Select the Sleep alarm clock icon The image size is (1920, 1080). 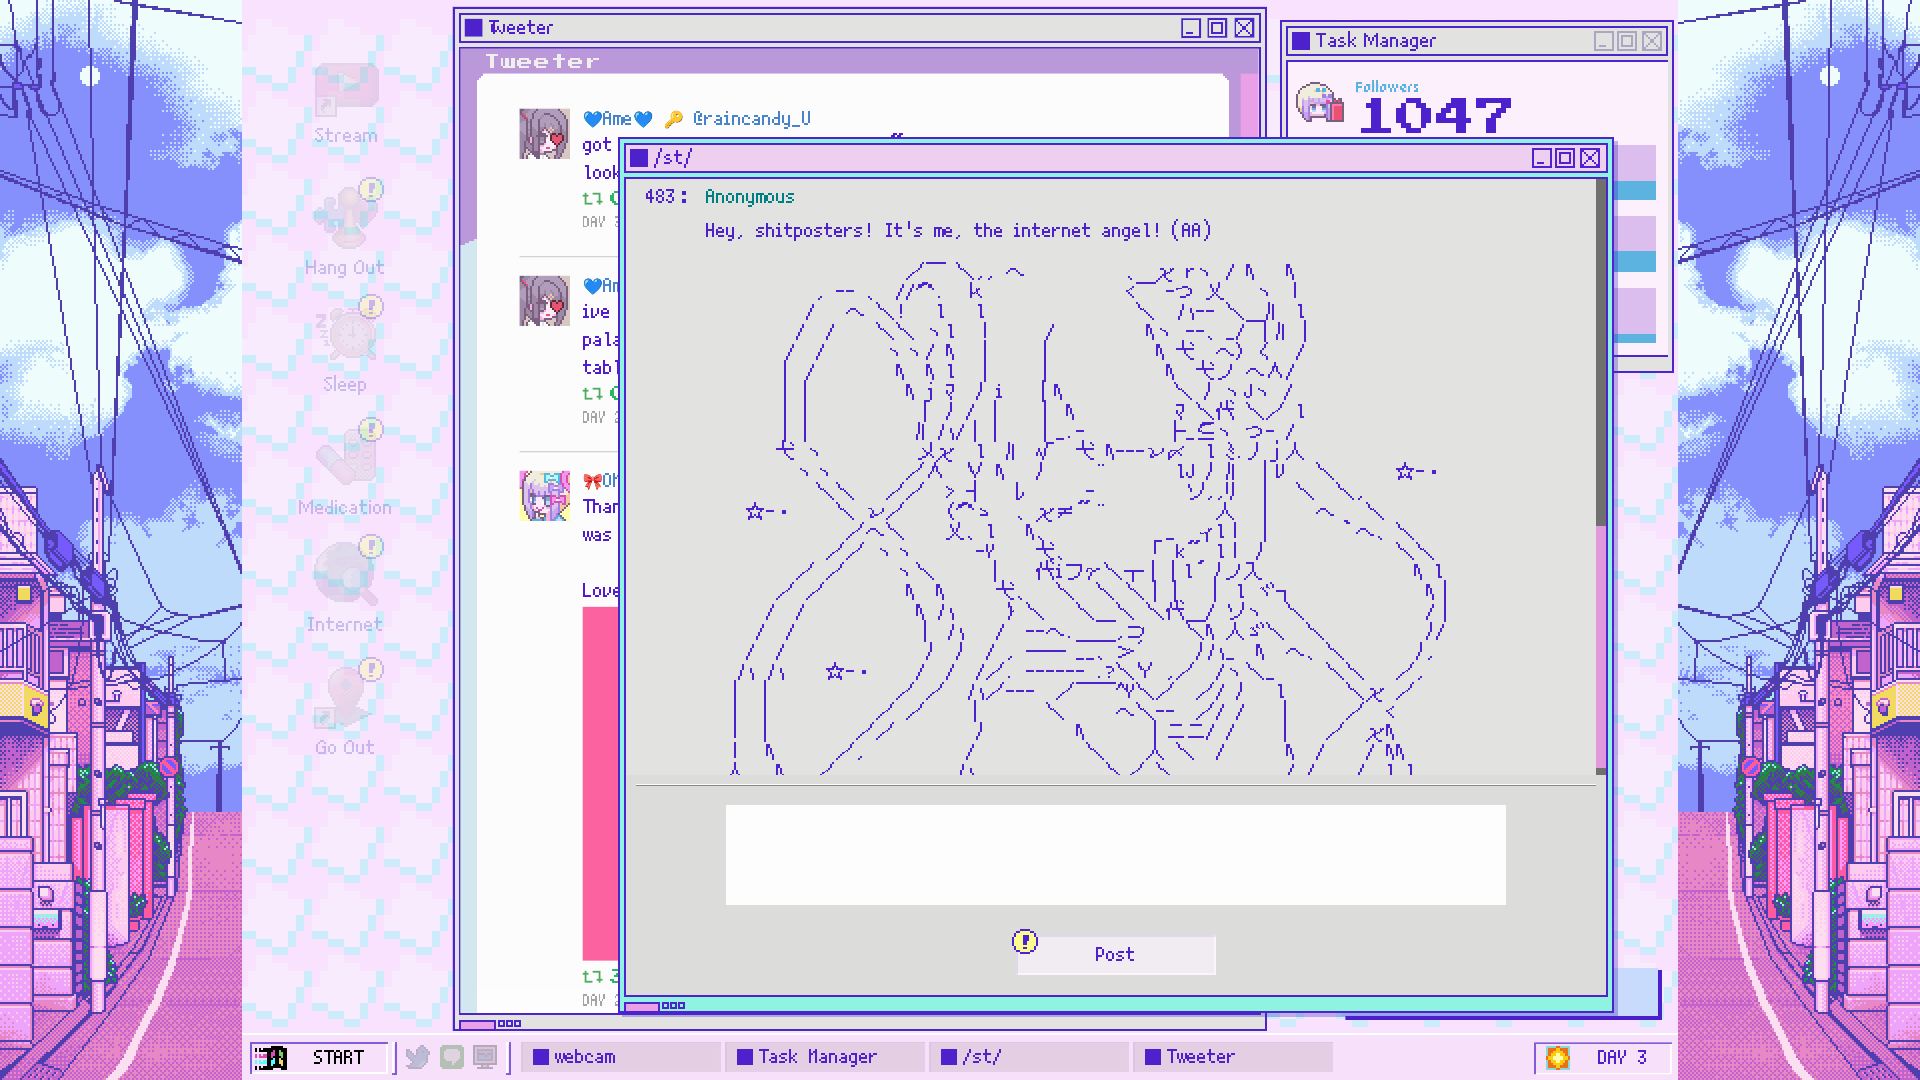(347, 335)
